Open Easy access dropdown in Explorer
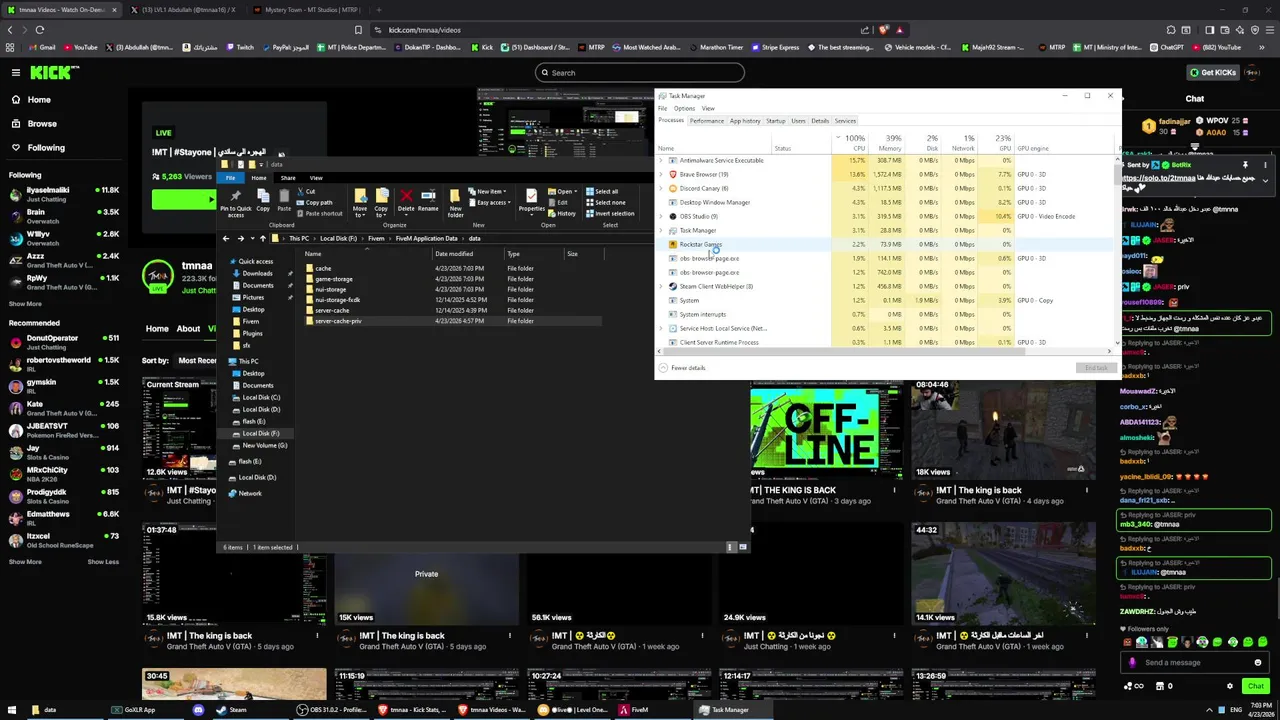 click(x=490, y=202)
